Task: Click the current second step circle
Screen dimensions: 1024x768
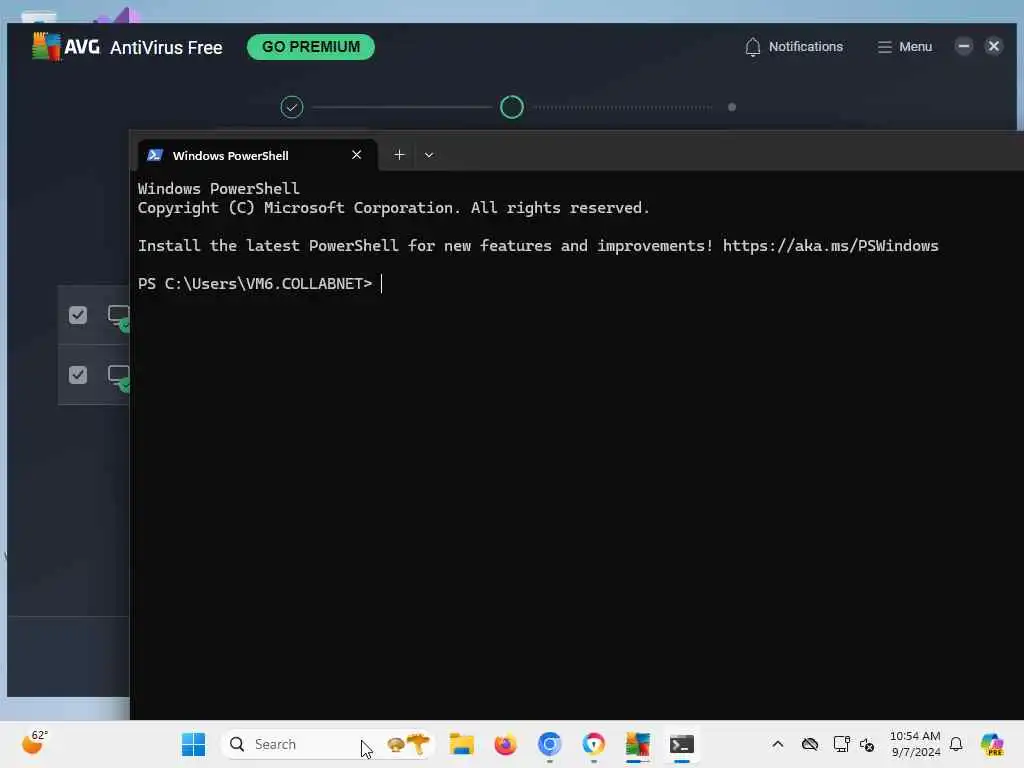Action: pyautogui.click(x=512, y=107)
